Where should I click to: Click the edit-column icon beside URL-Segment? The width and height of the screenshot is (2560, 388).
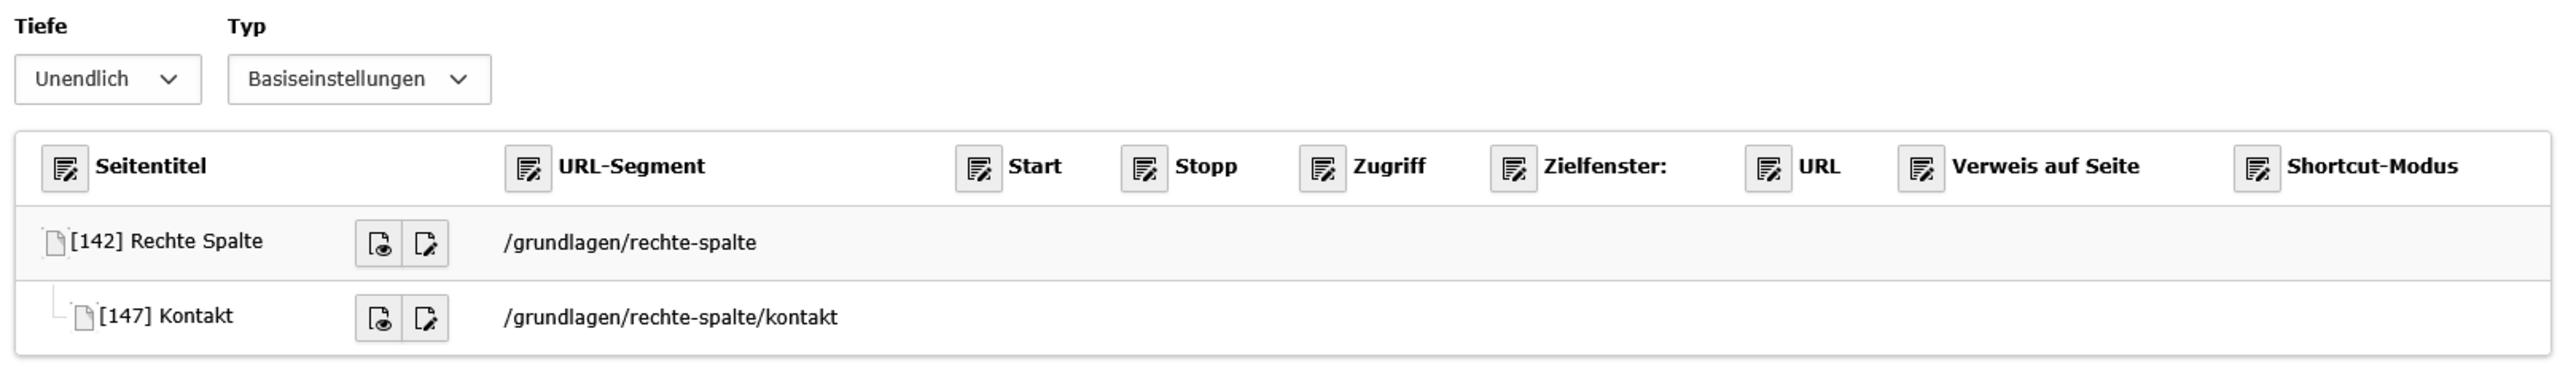tap(528, 168)
